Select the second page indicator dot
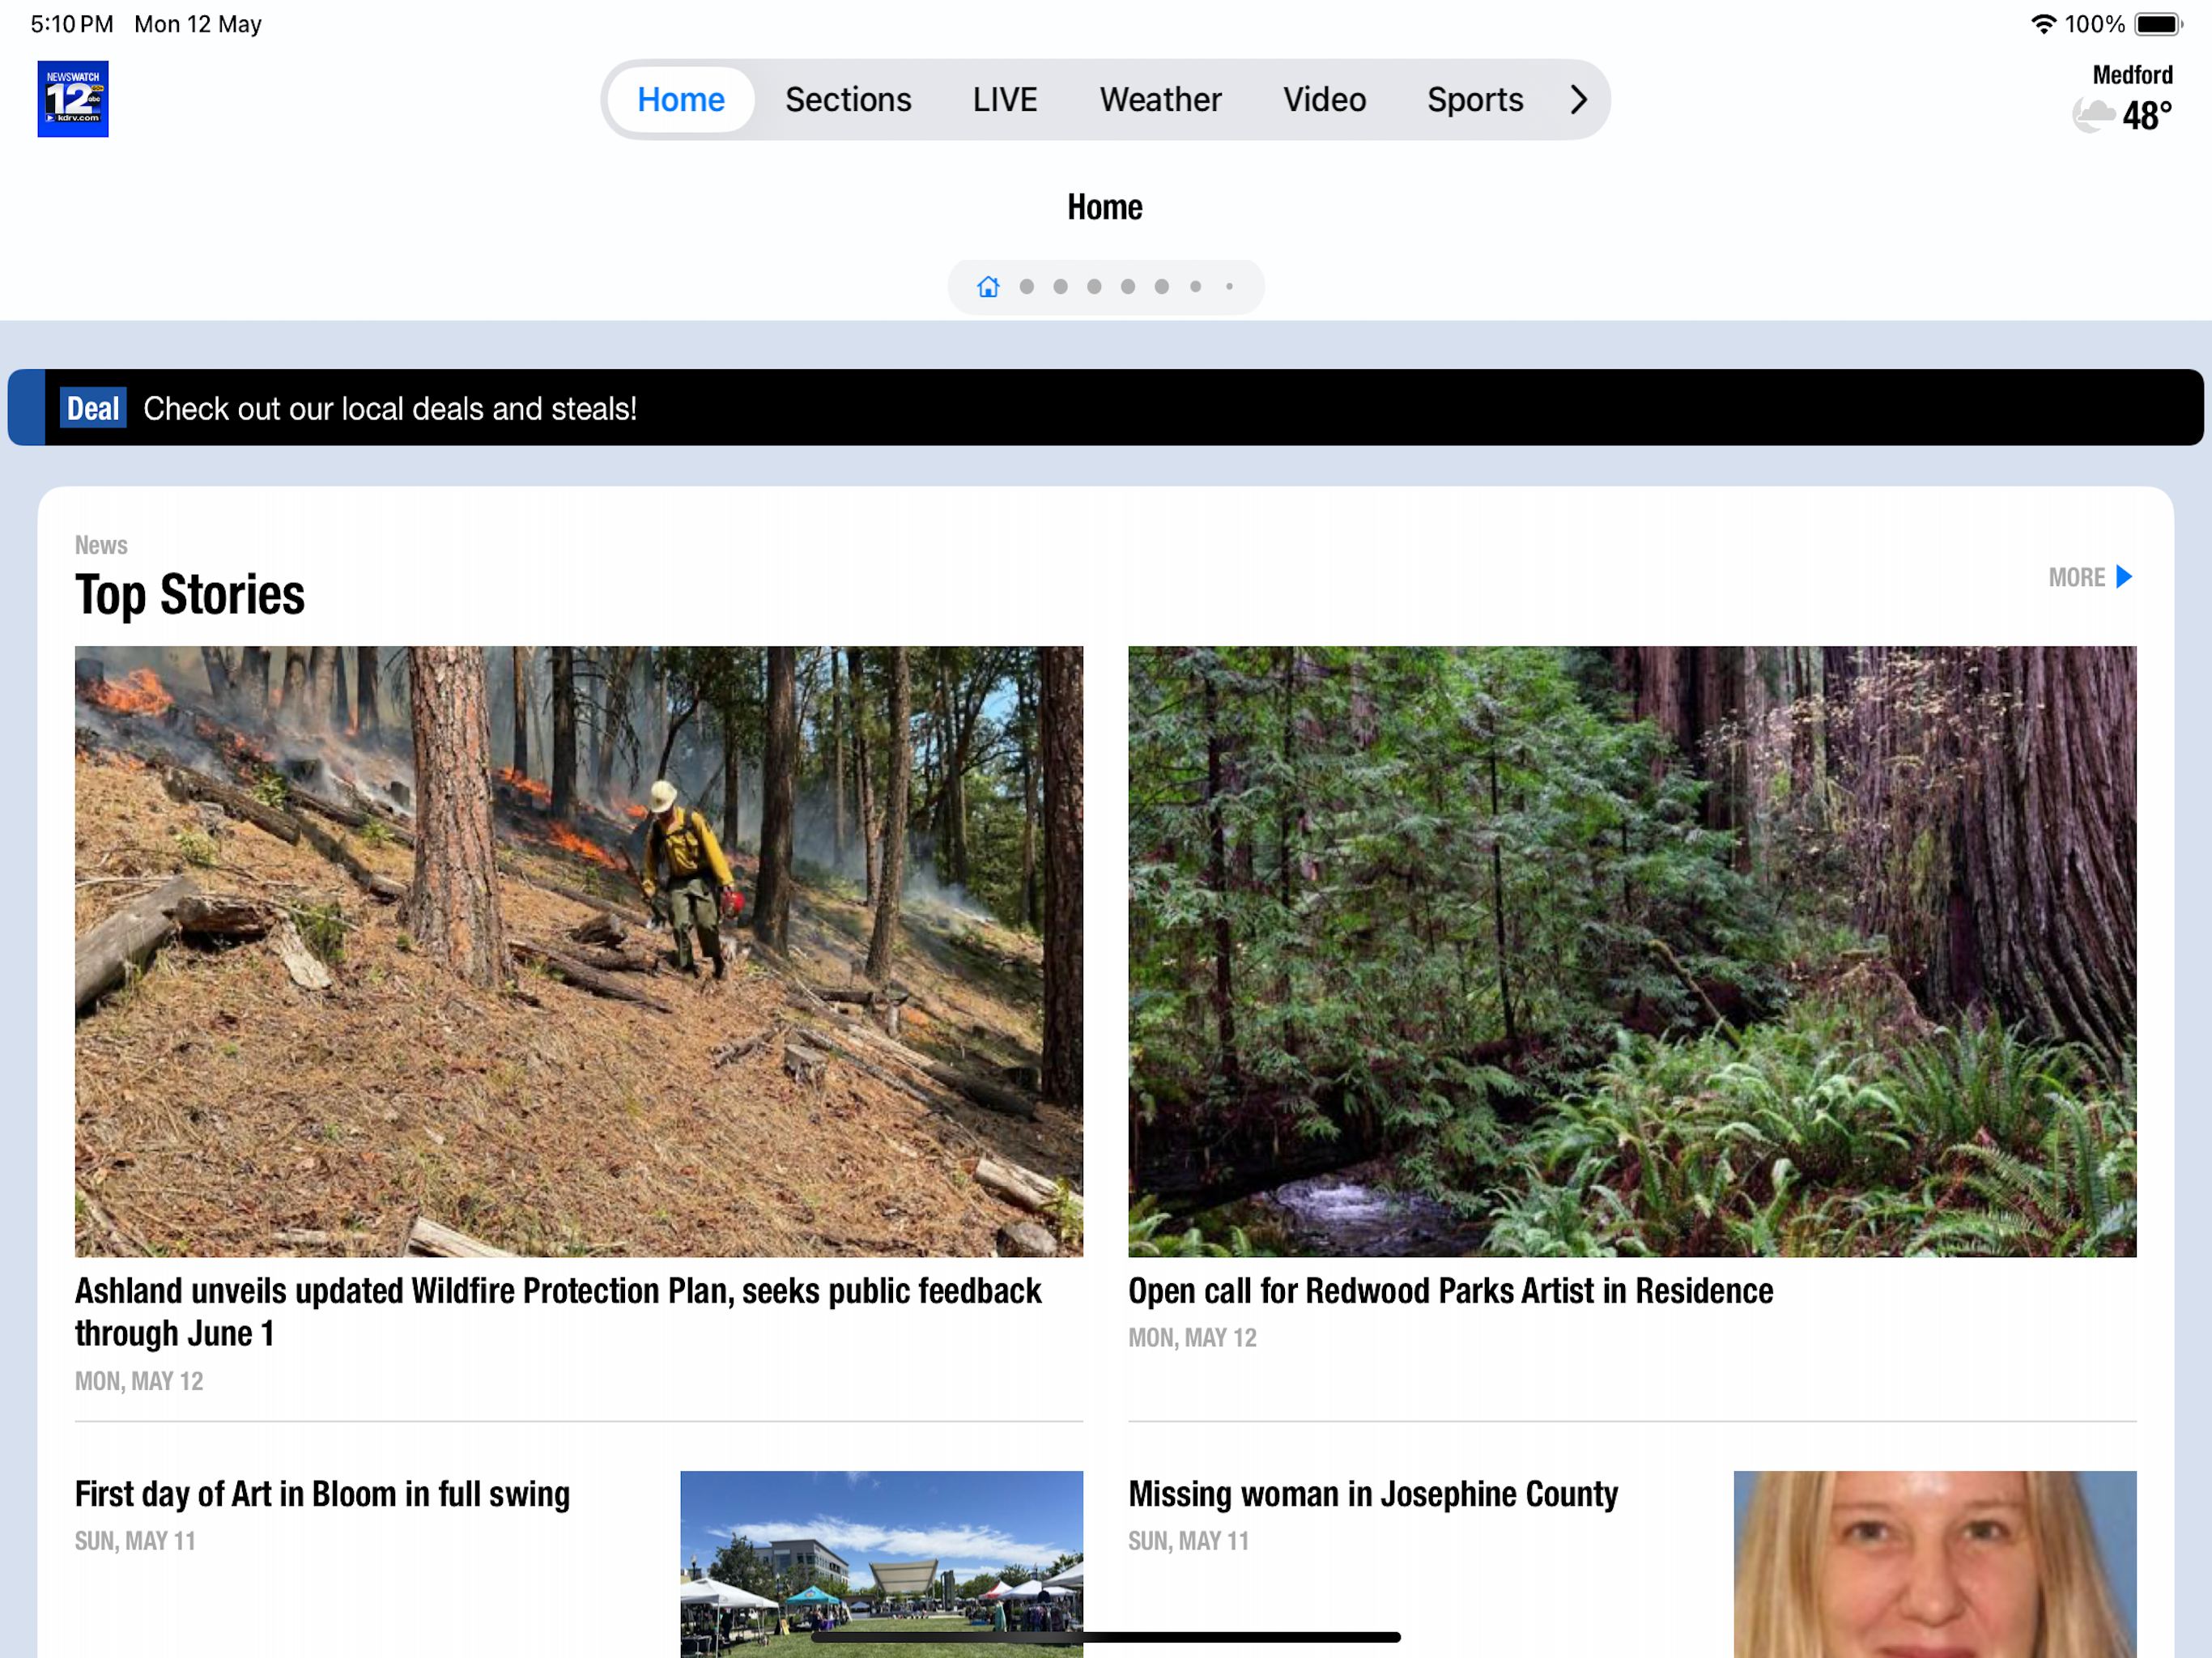The image size is (2212, 1658). click(x=1026, y=287)
